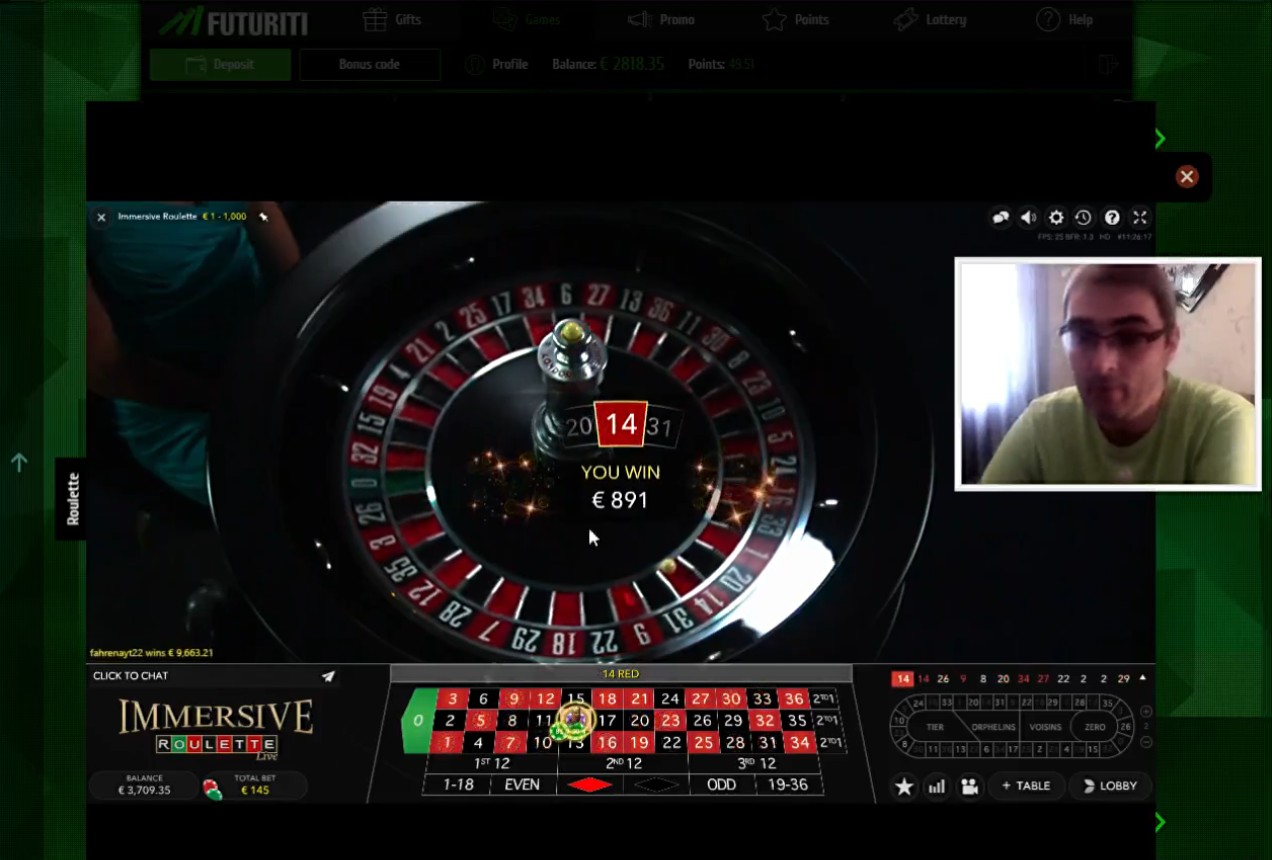
Task: Click the pin icon beside table limits
Action: pos(264,216)
